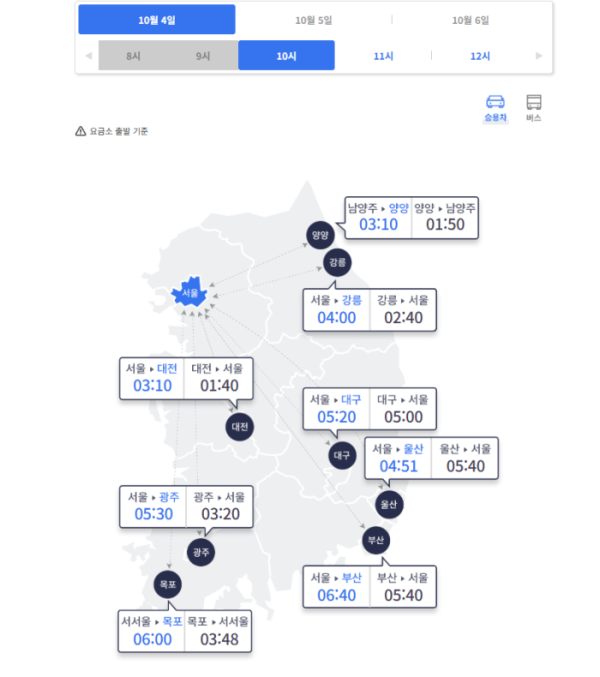Click the 광주 city marker
Image resolution: width=600 pixels, height=677 pixels.
[x=201, y=552]
